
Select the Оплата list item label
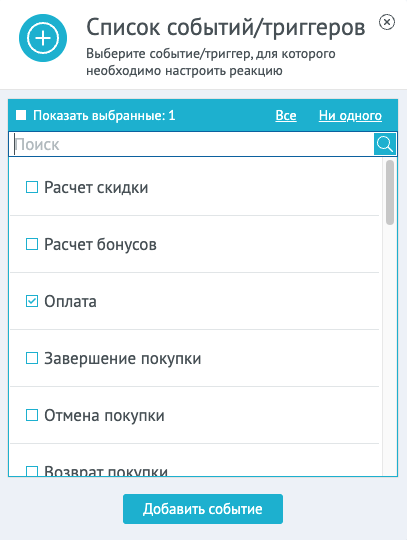pos(70,301)
